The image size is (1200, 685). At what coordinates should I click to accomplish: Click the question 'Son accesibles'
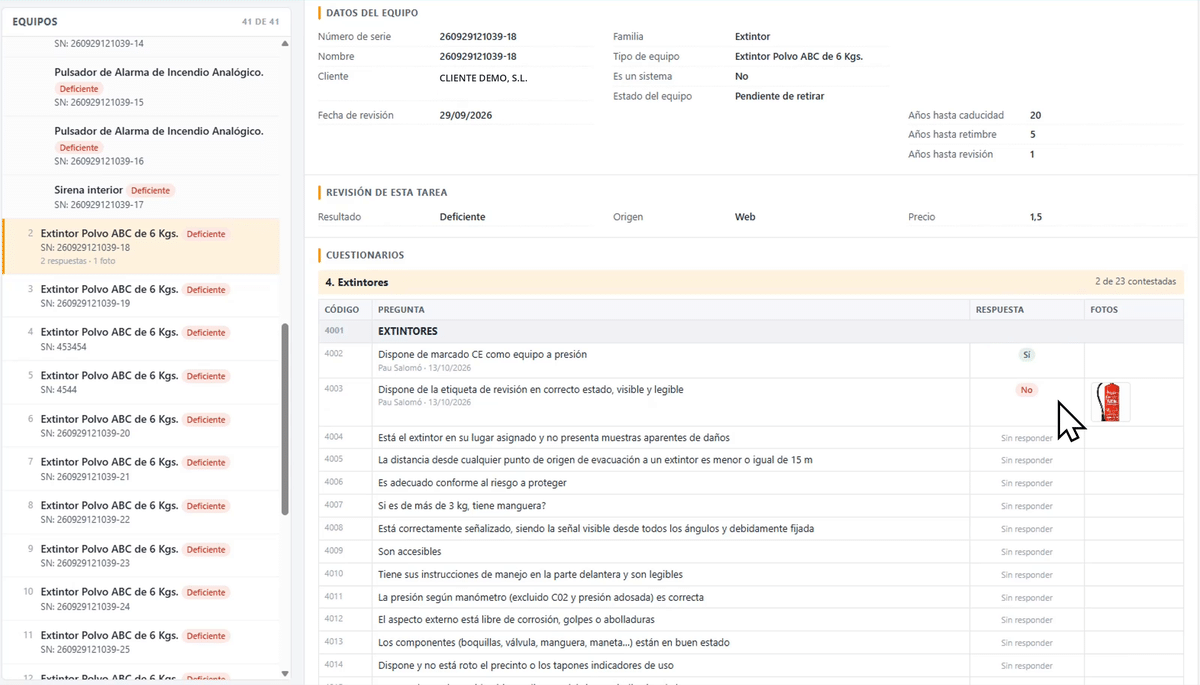click(410, 552)
